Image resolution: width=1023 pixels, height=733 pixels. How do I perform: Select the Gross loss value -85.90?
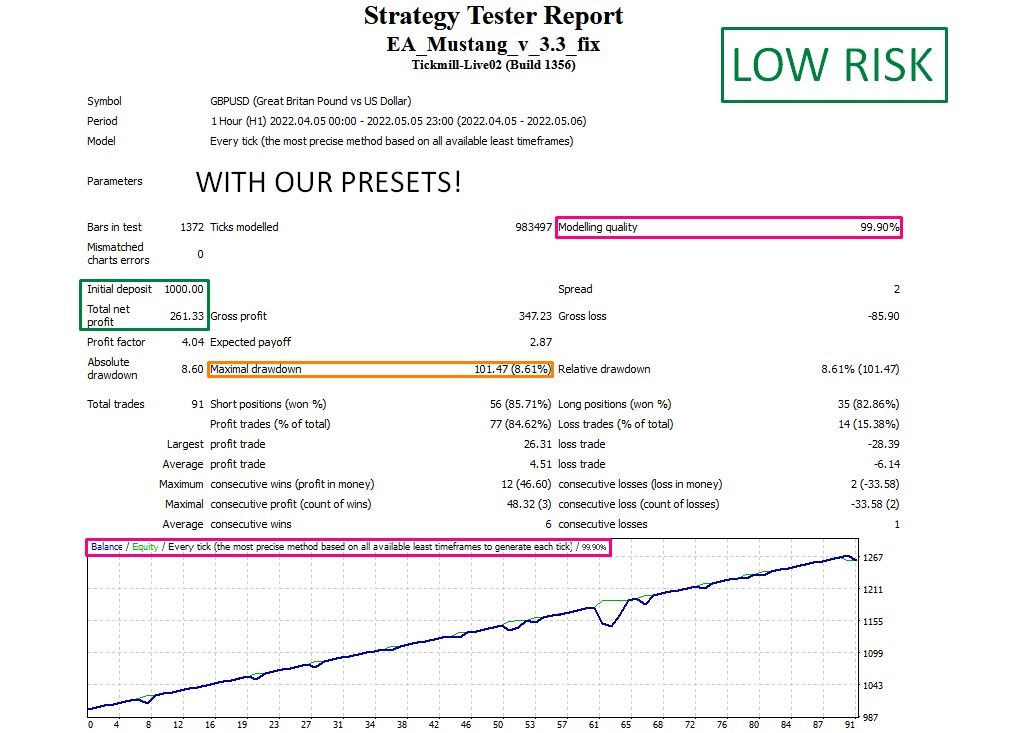click(x=883, y=316)
